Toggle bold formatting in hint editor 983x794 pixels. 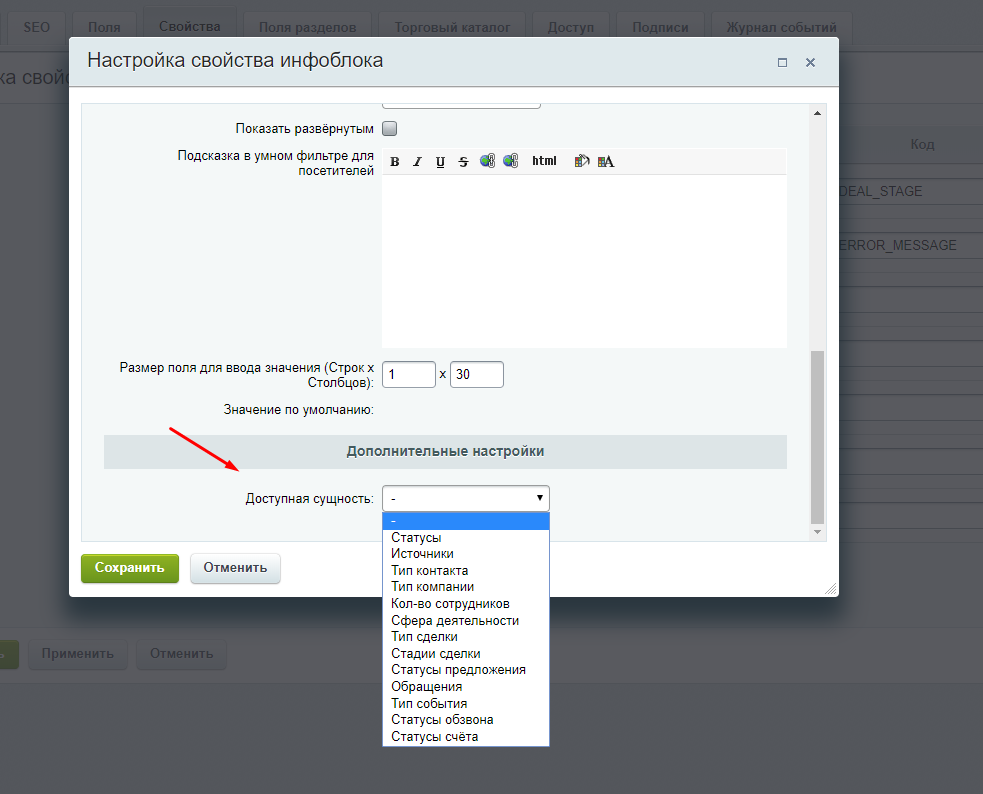pyautogui.click(x=394, y=162)
